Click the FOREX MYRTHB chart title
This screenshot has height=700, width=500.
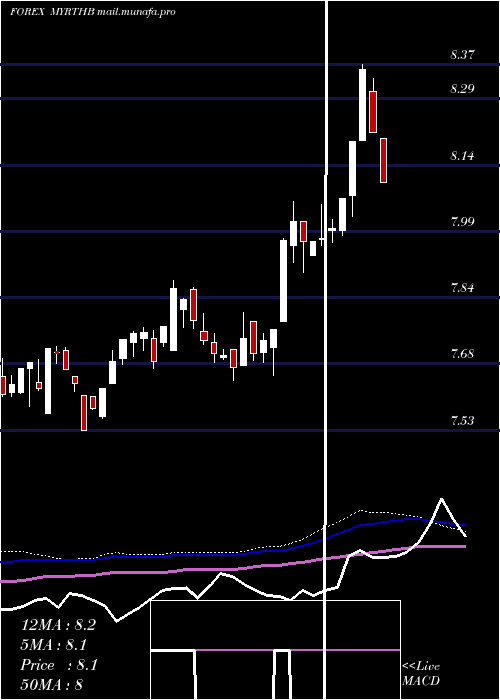93,12
